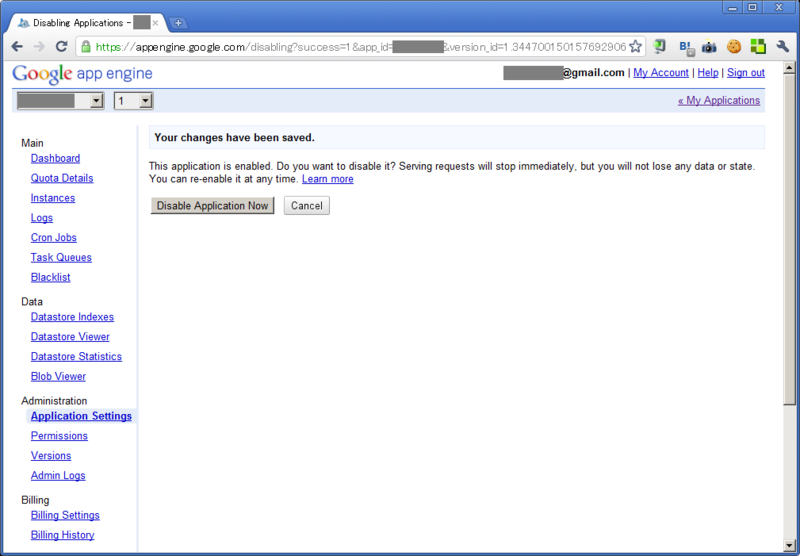Open Task Queues in sidebar
Viewport: 800px width, 556px height.
(x=61, y=258)
